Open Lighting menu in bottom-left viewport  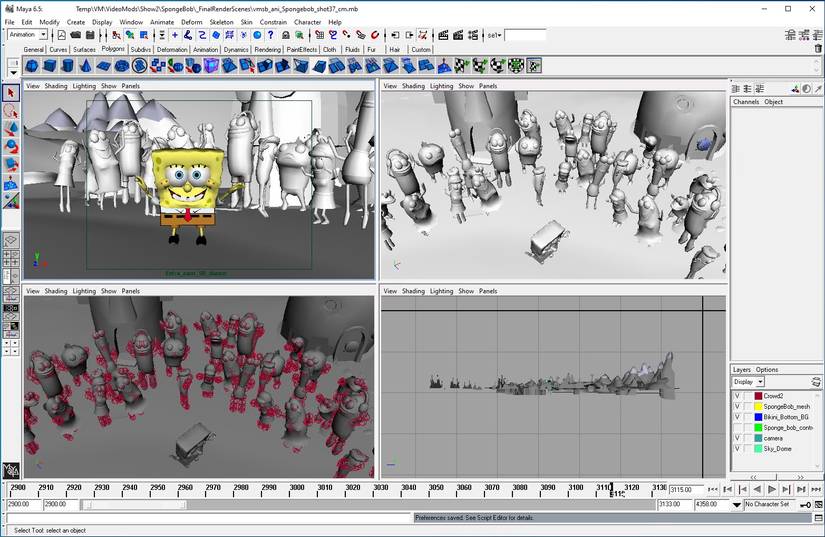pyautogui.click(x=84, y=291)
